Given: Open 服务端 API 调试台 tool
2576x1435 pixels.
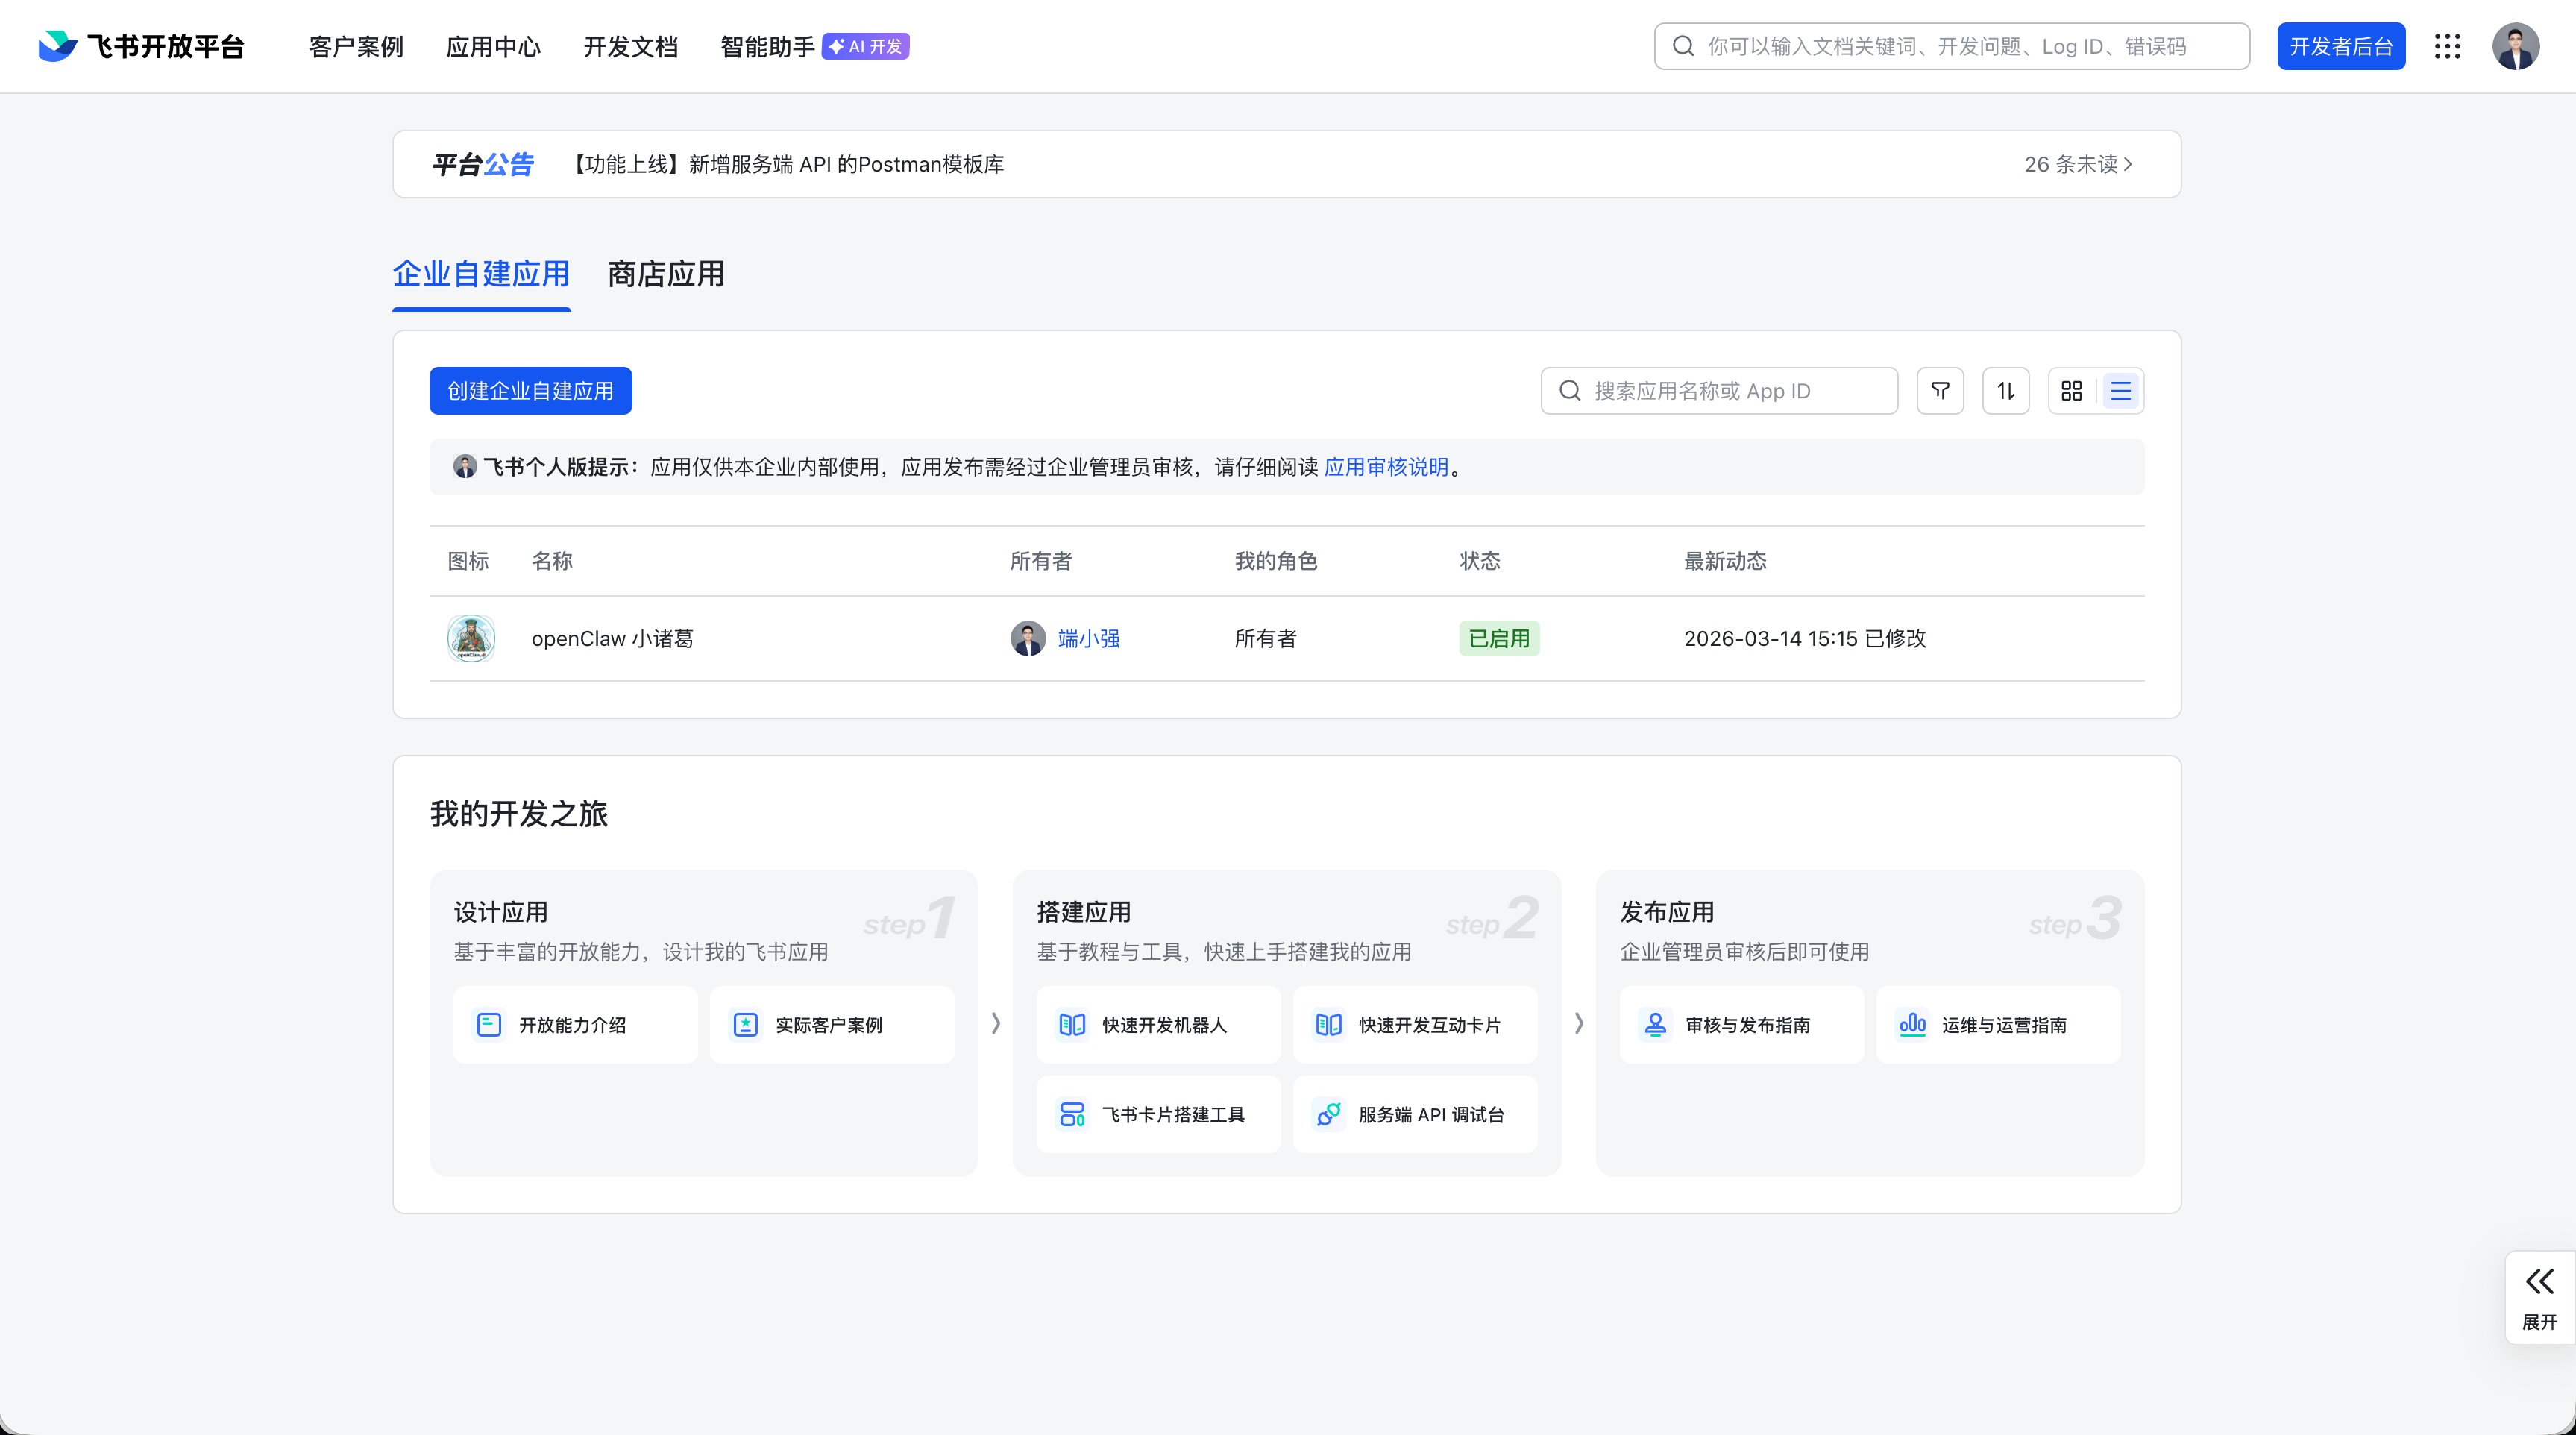Looking at the screenshot, I should pyautogui.click(x=1415, y=1114).
